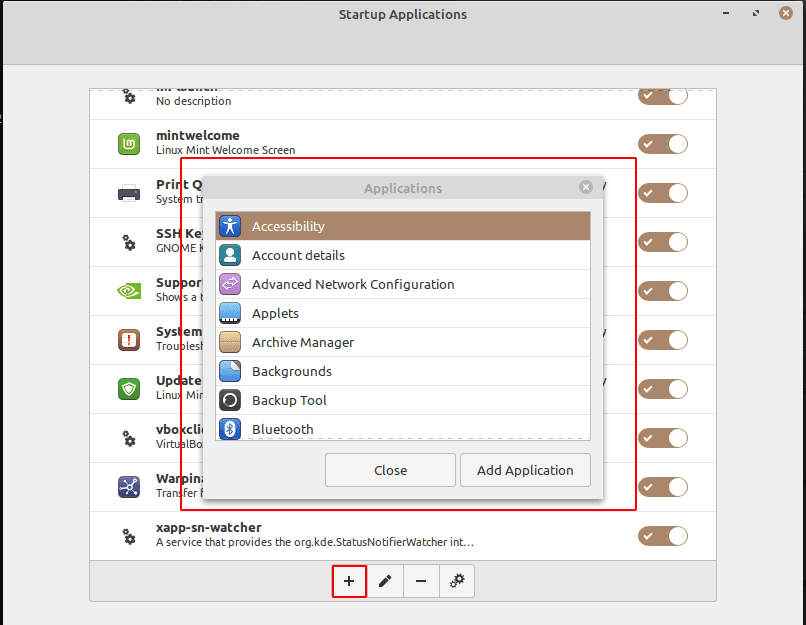806x625 pixels.
Task: Select Bluetooth entry in the list
Action: point(403,428)
